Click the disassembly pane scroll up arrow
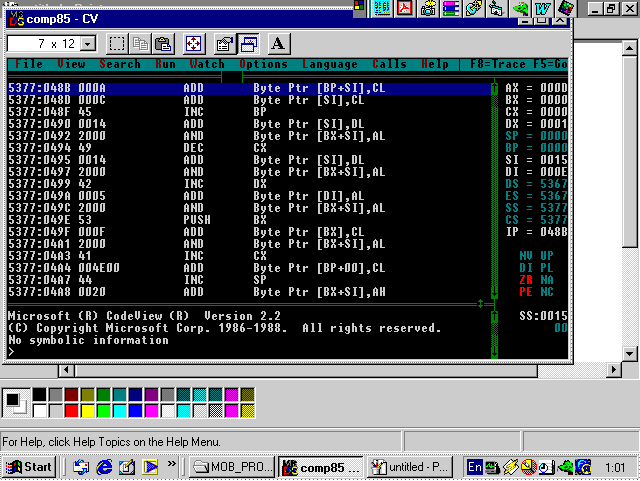 [x=494, y=88]
